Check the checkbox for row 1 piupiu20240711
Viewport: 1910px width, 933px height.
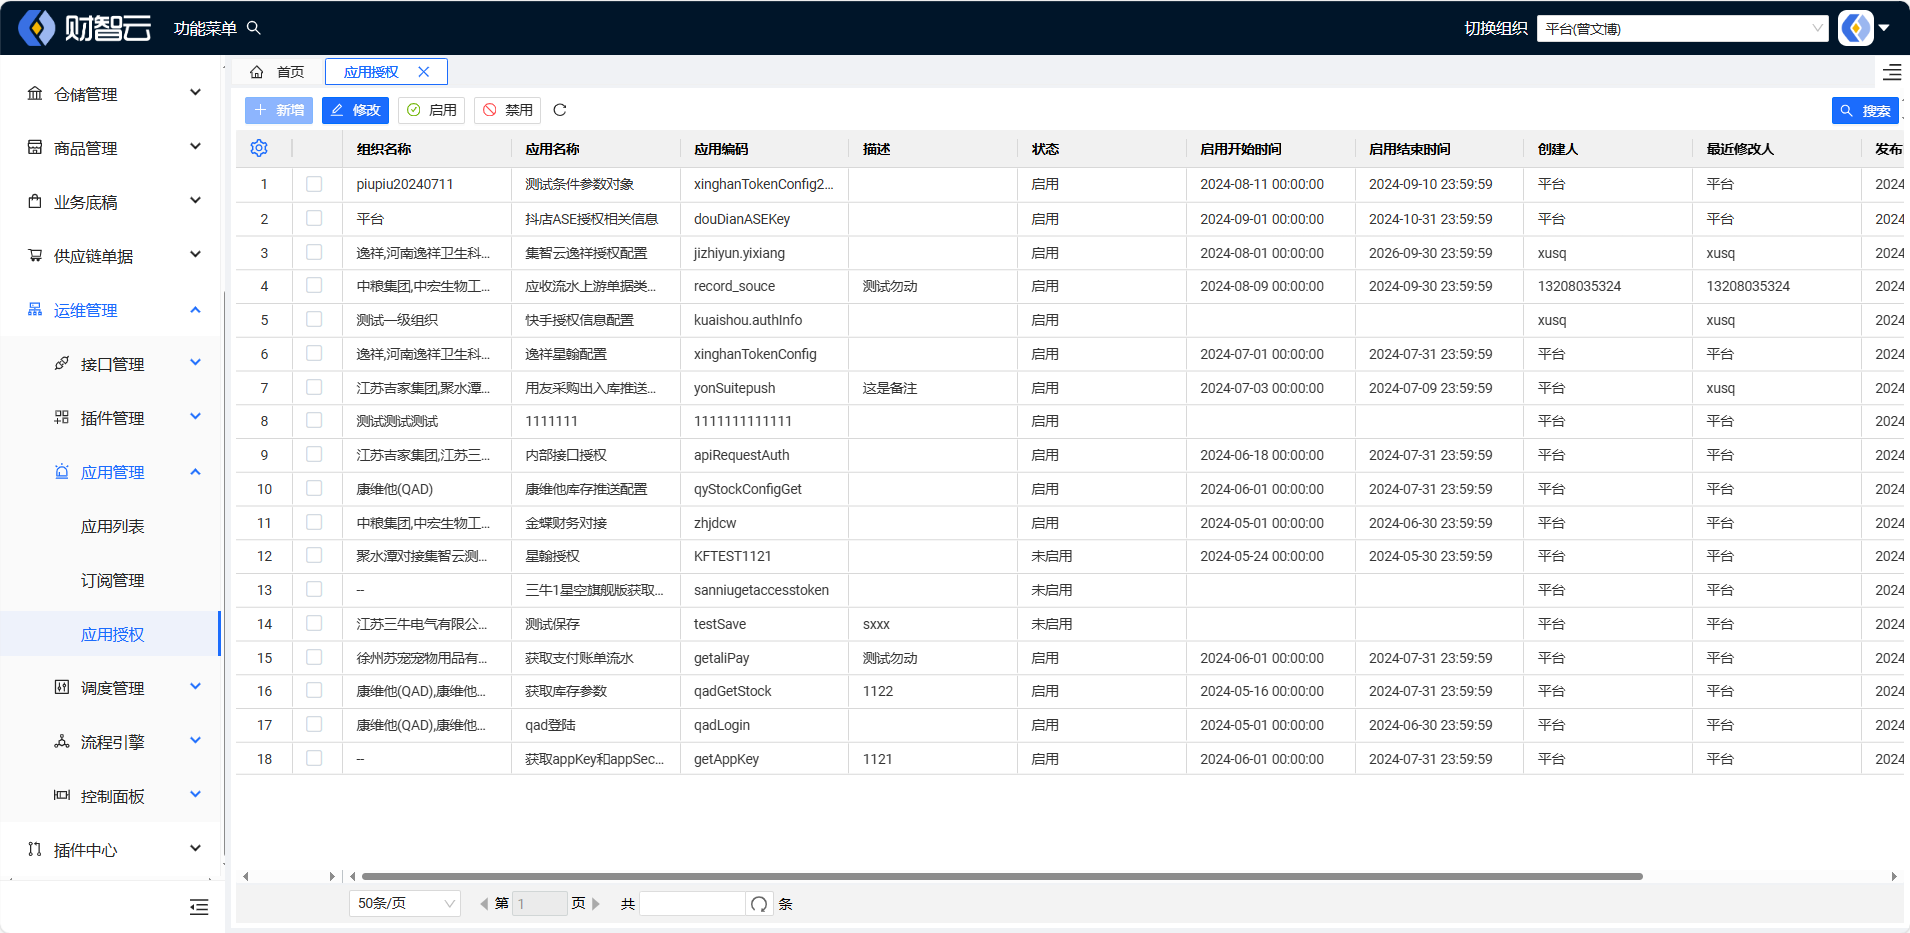[314, 184]
